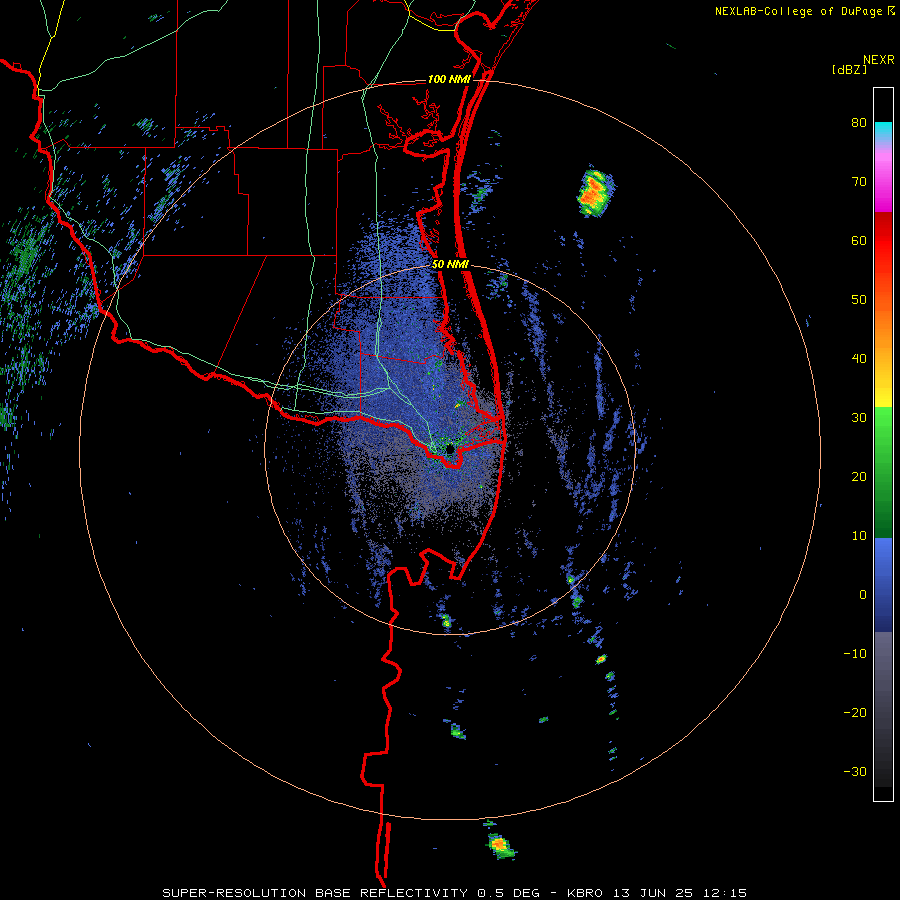Click the orange storm cell beyond south range ring
The height and width of the screenshot is (900, 900).
tap(500, 844)
